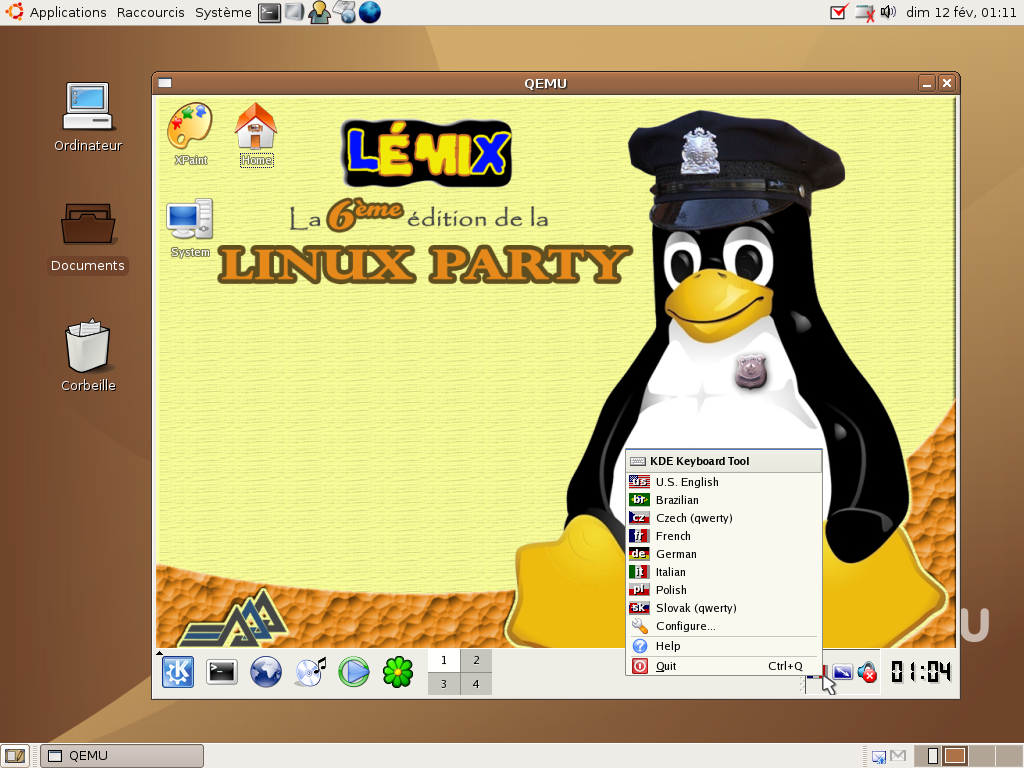The image size is (1024, 768).
Task: Open Configure... in the keyboard tool menu
Action: [x=723, y=626]
